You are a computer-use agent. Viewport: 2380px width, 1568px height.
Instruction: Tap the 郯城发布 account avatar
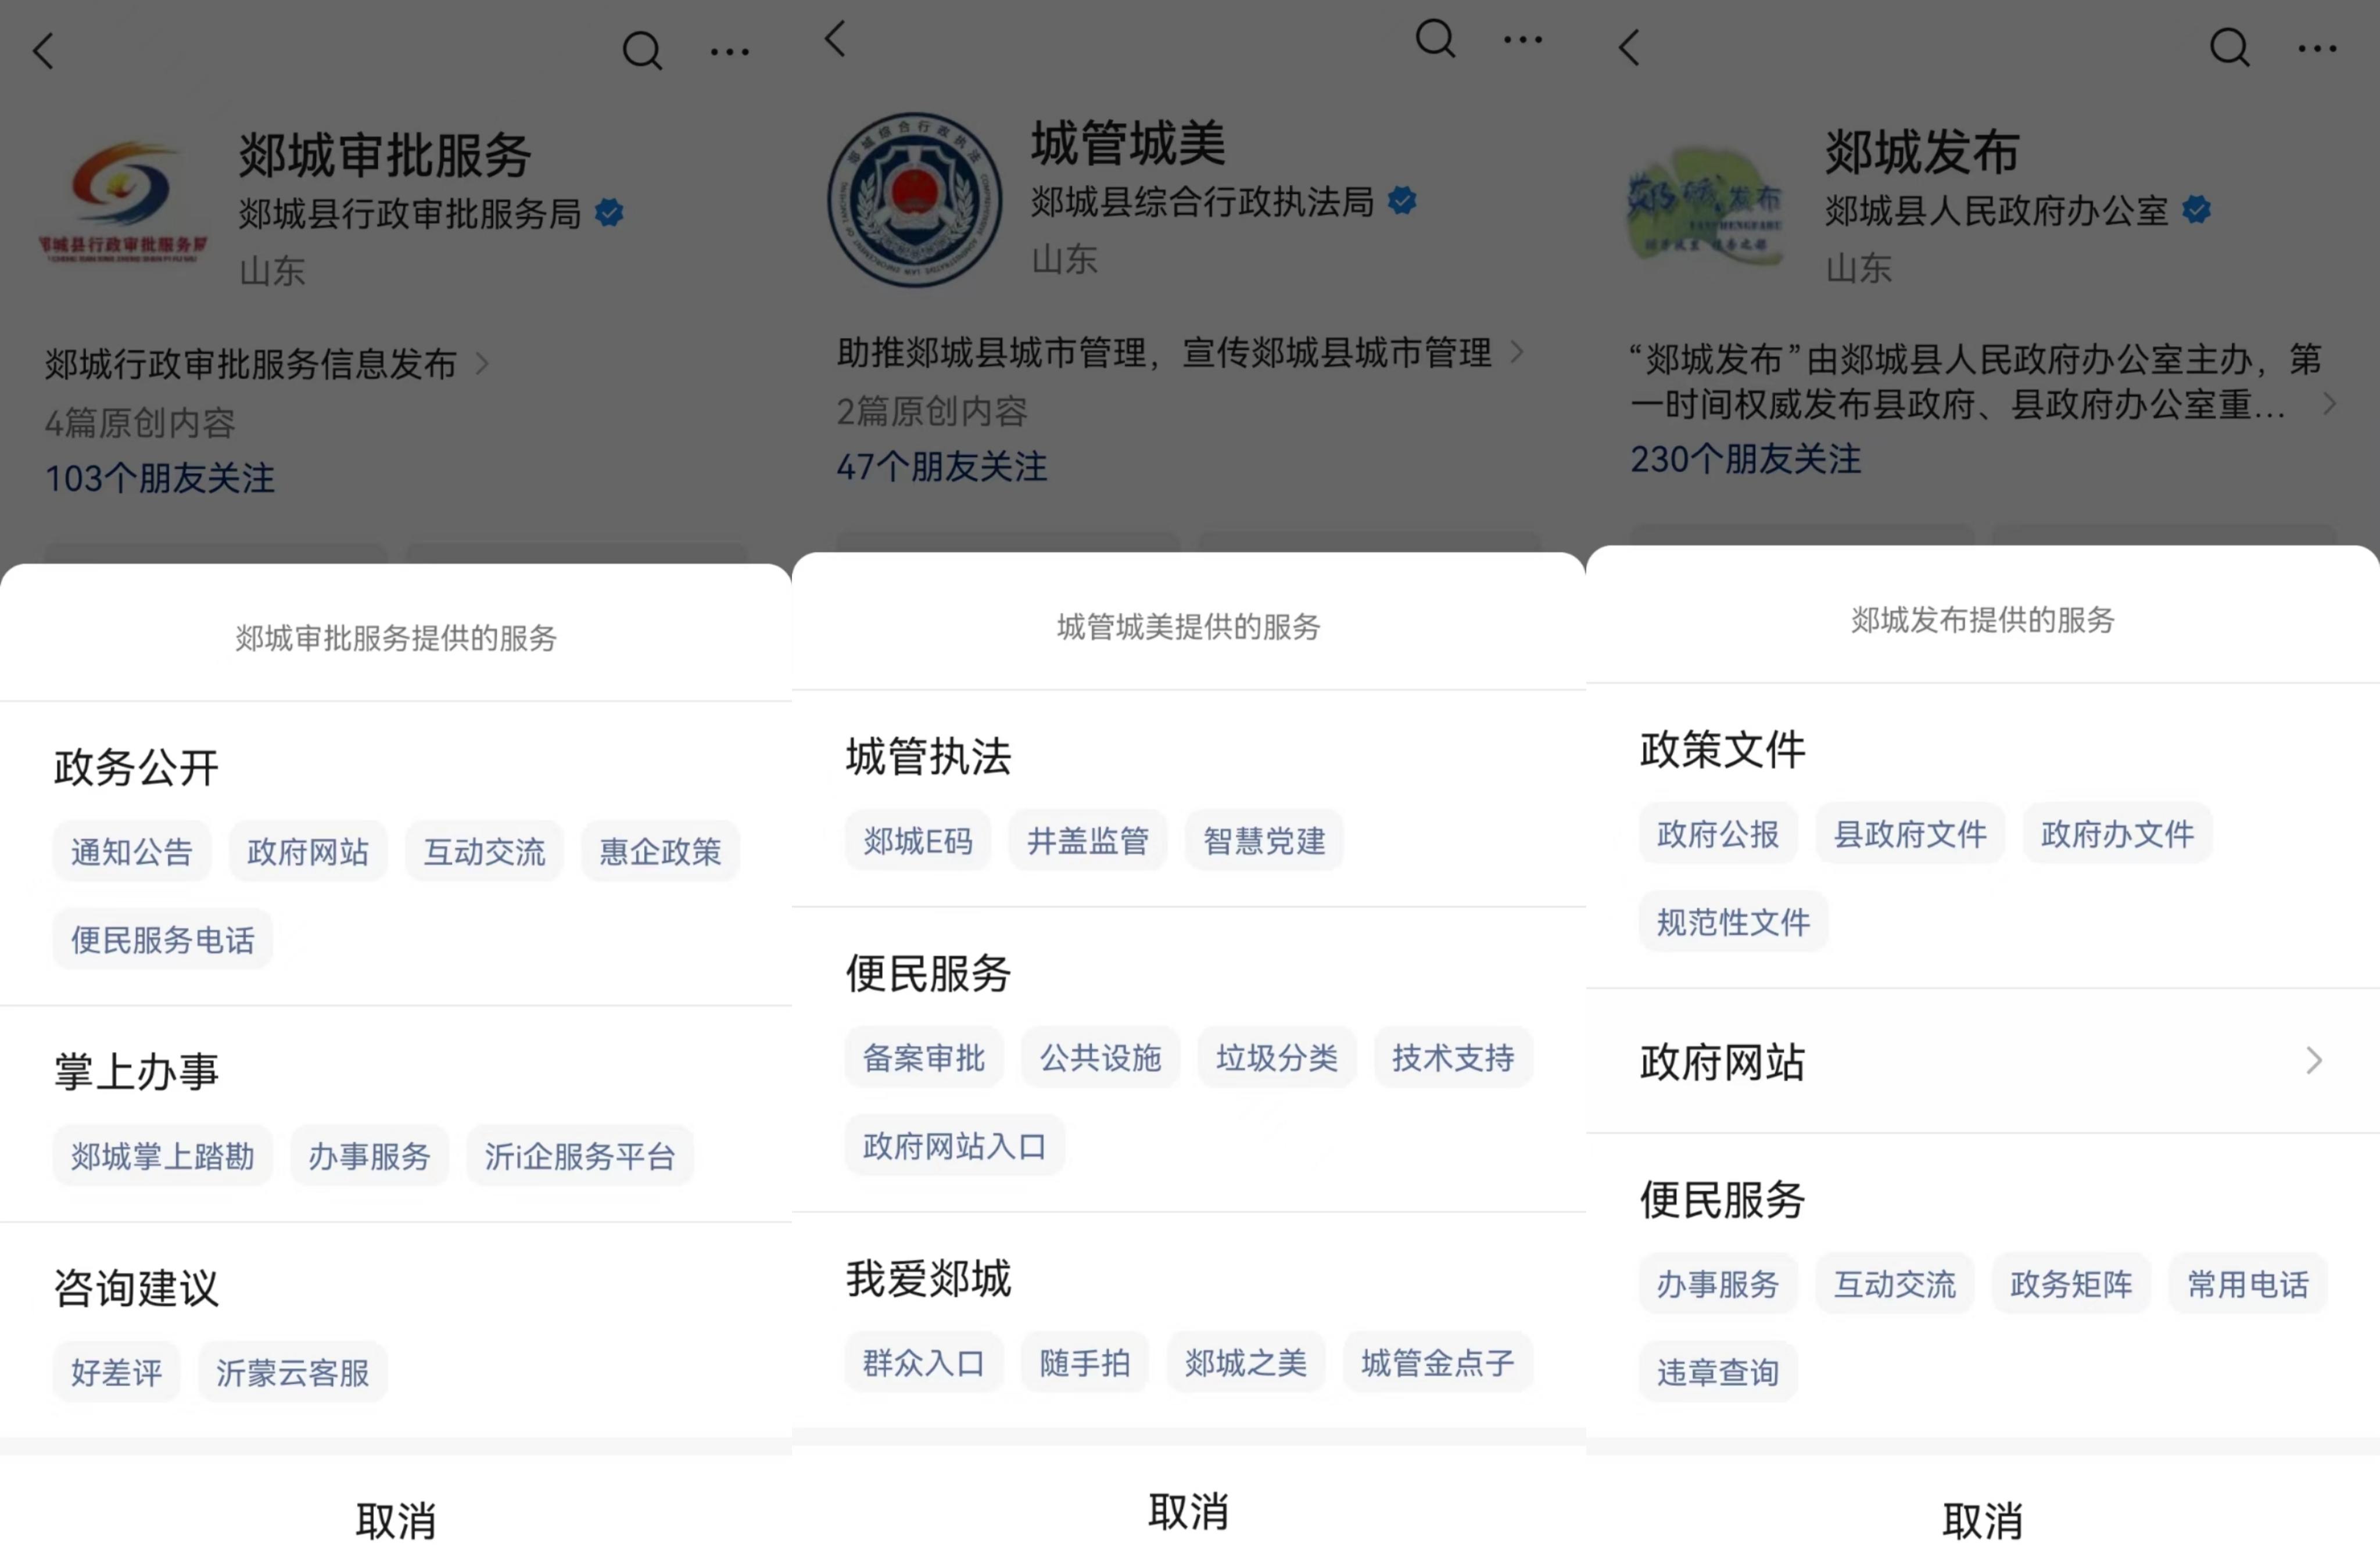tap(1705, 205)
